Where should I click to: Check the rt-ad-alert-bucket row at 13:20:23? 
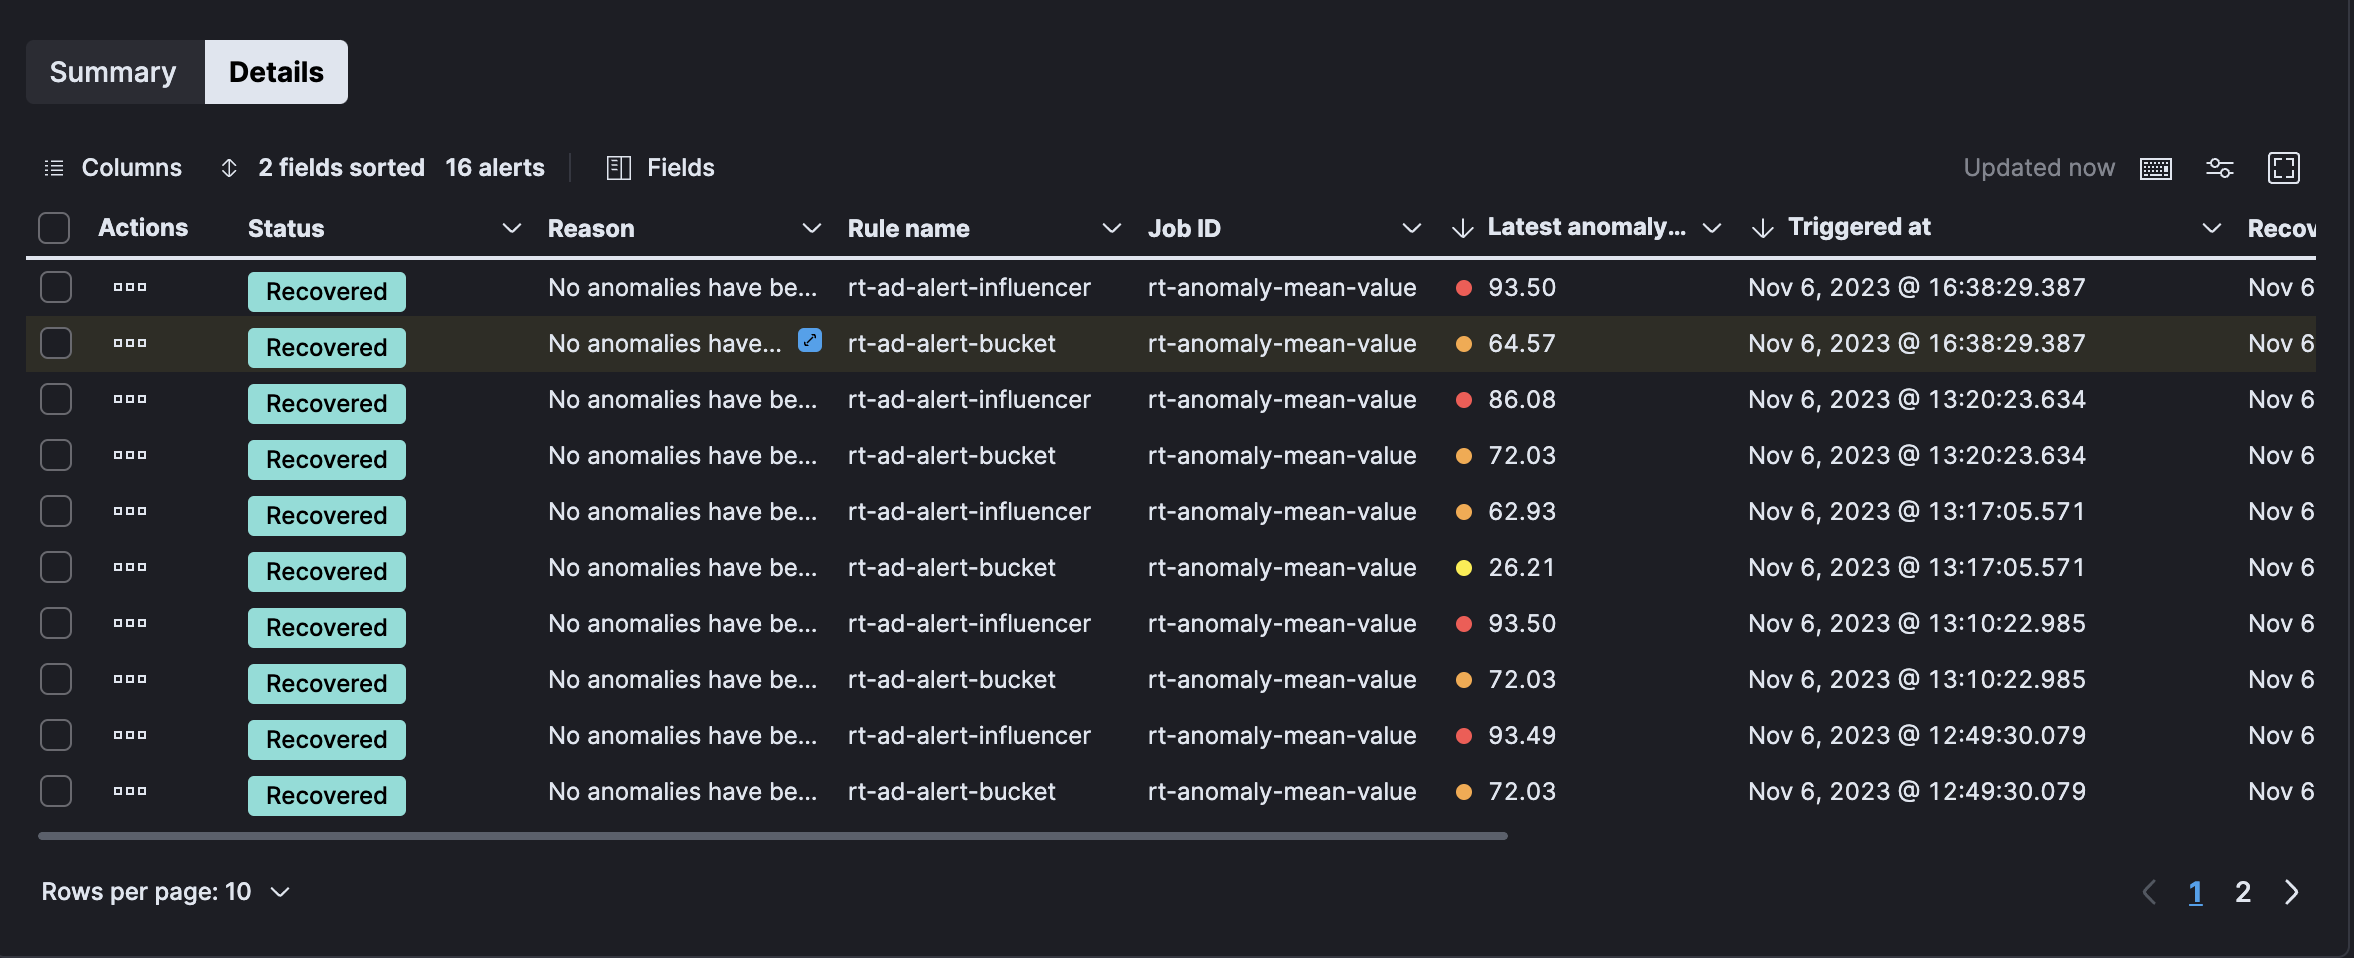pyautogui.click(x=56, y=455)
